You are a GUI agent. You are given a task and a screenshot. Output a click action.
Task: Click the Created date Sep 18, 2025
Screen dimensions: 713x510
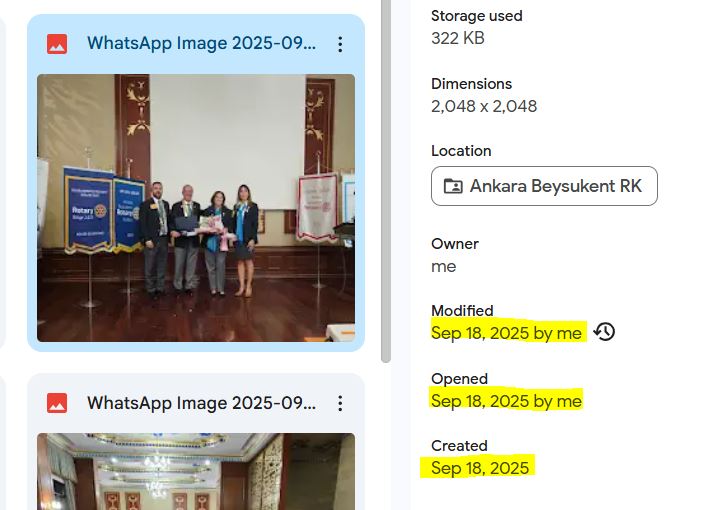point(480,468)
